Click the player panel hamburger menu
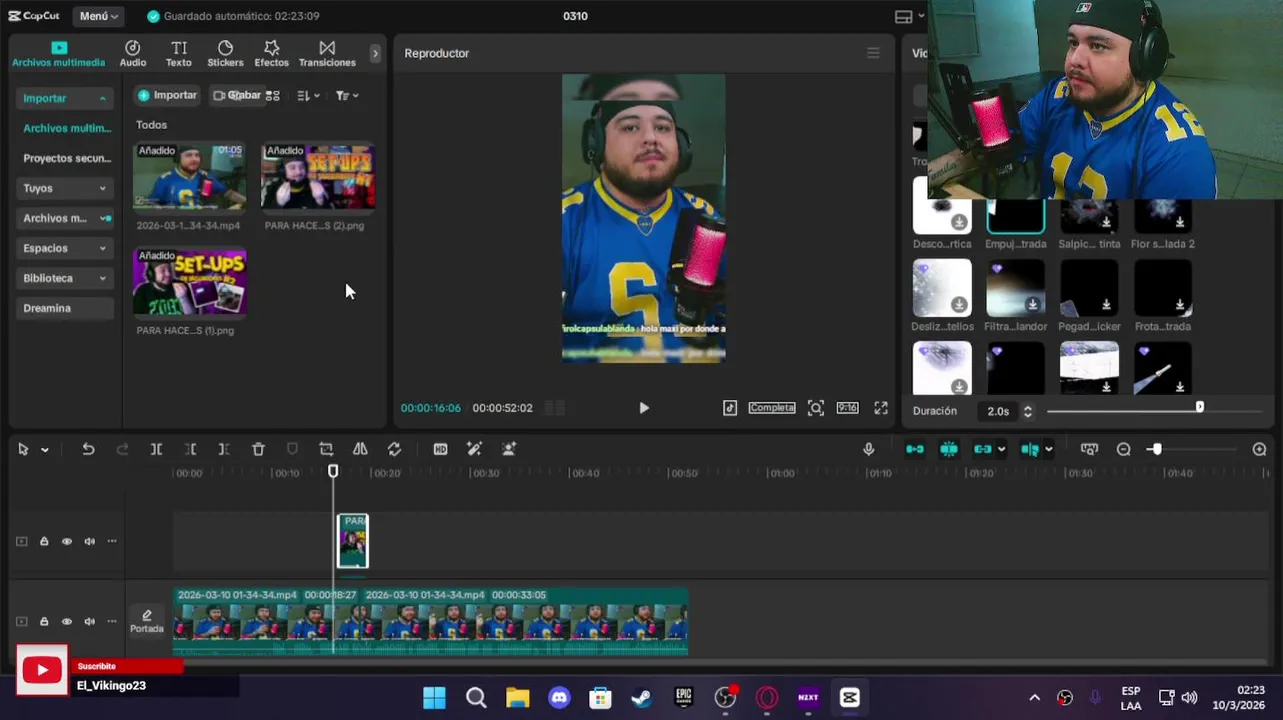1283x720 pixels. point(873,53)
